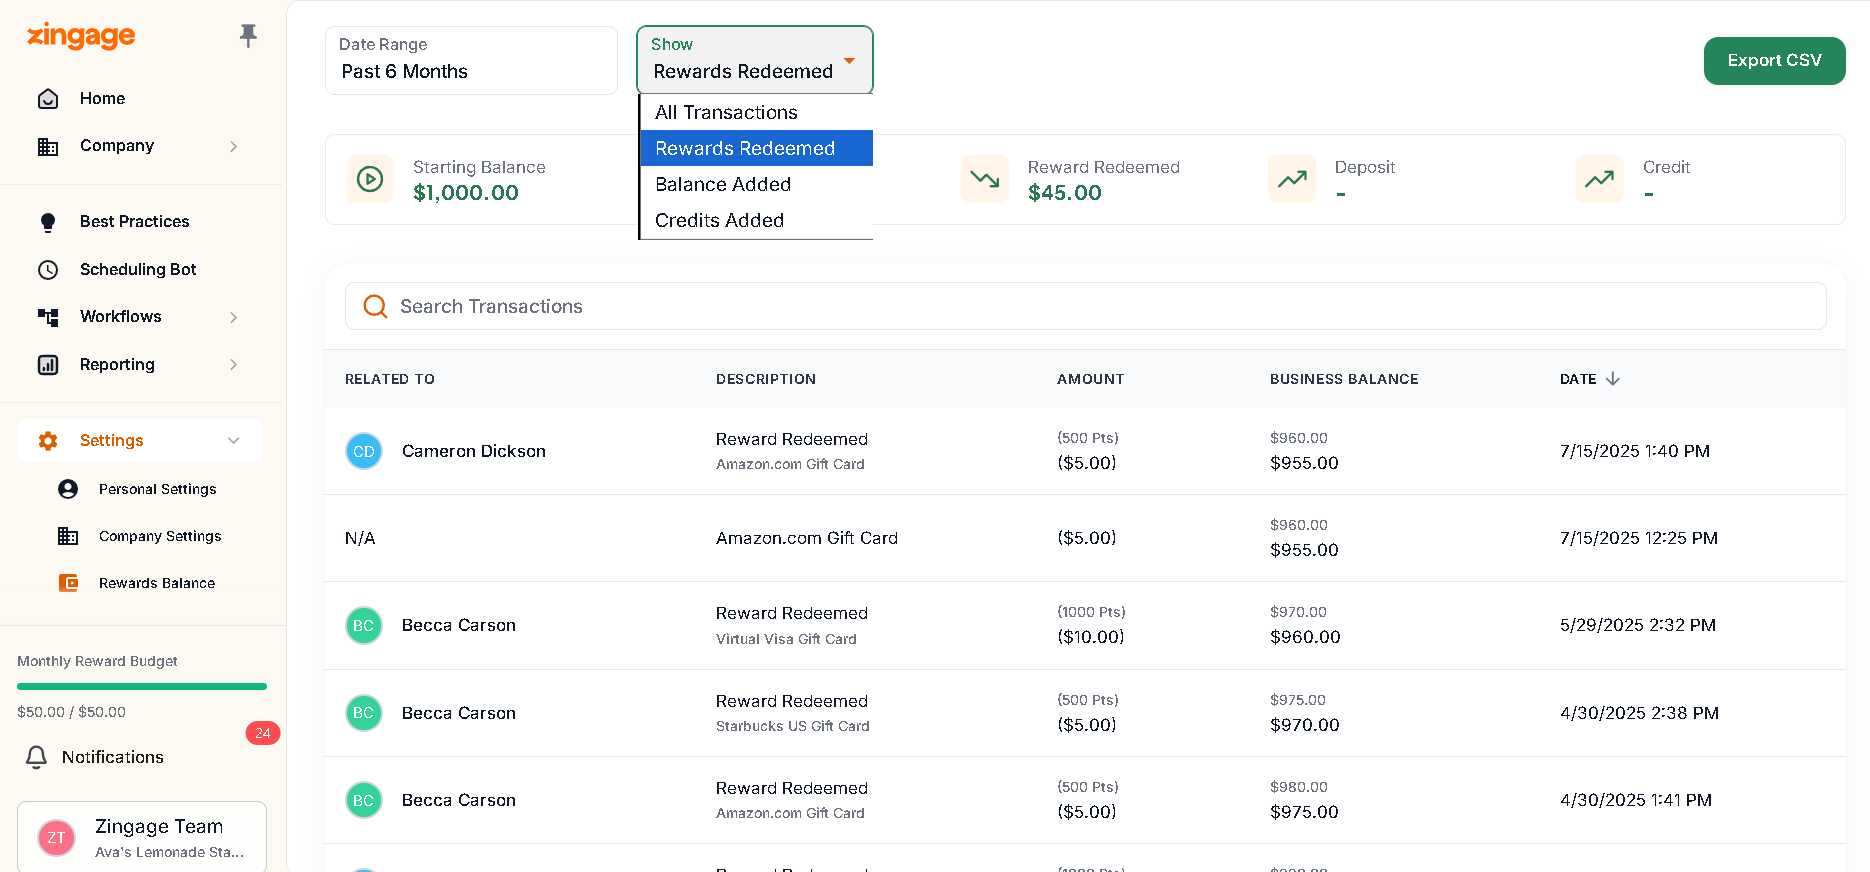
Task: Focus the Search Transactions field
Action: 1085,306
